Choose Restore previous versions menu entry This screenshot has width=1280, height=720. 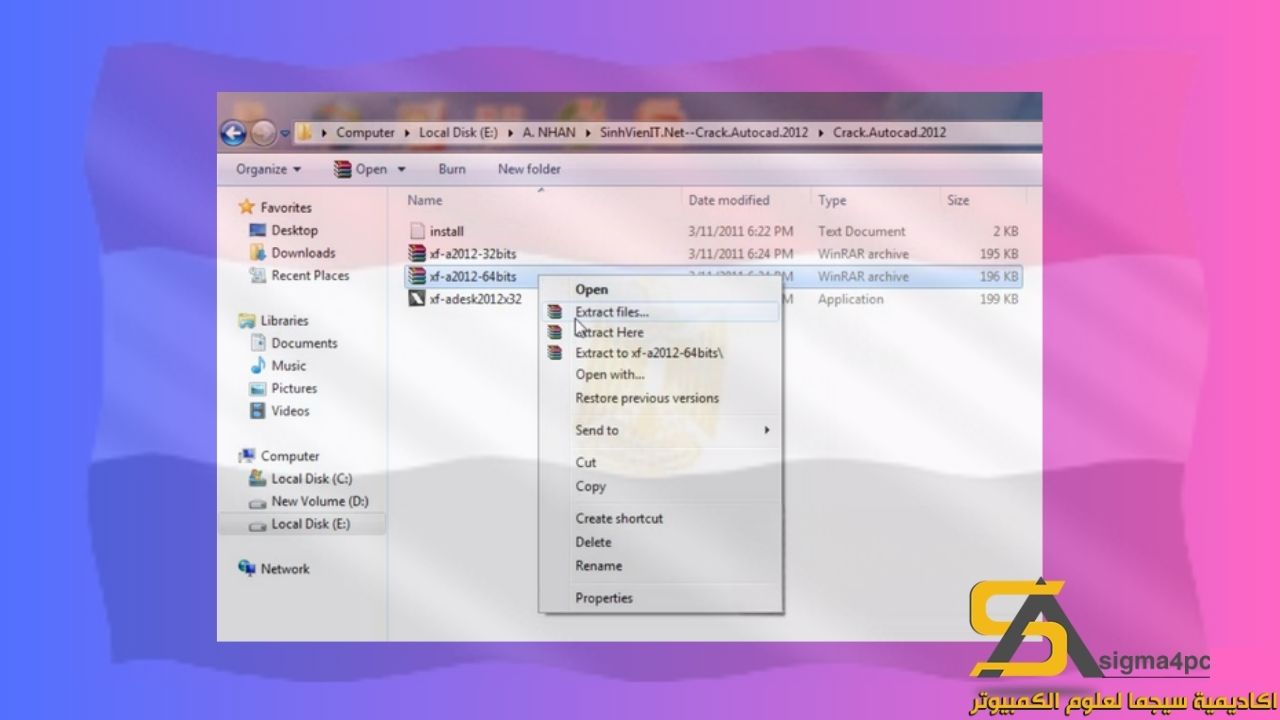pyautogui.click(x=647, y=398)
